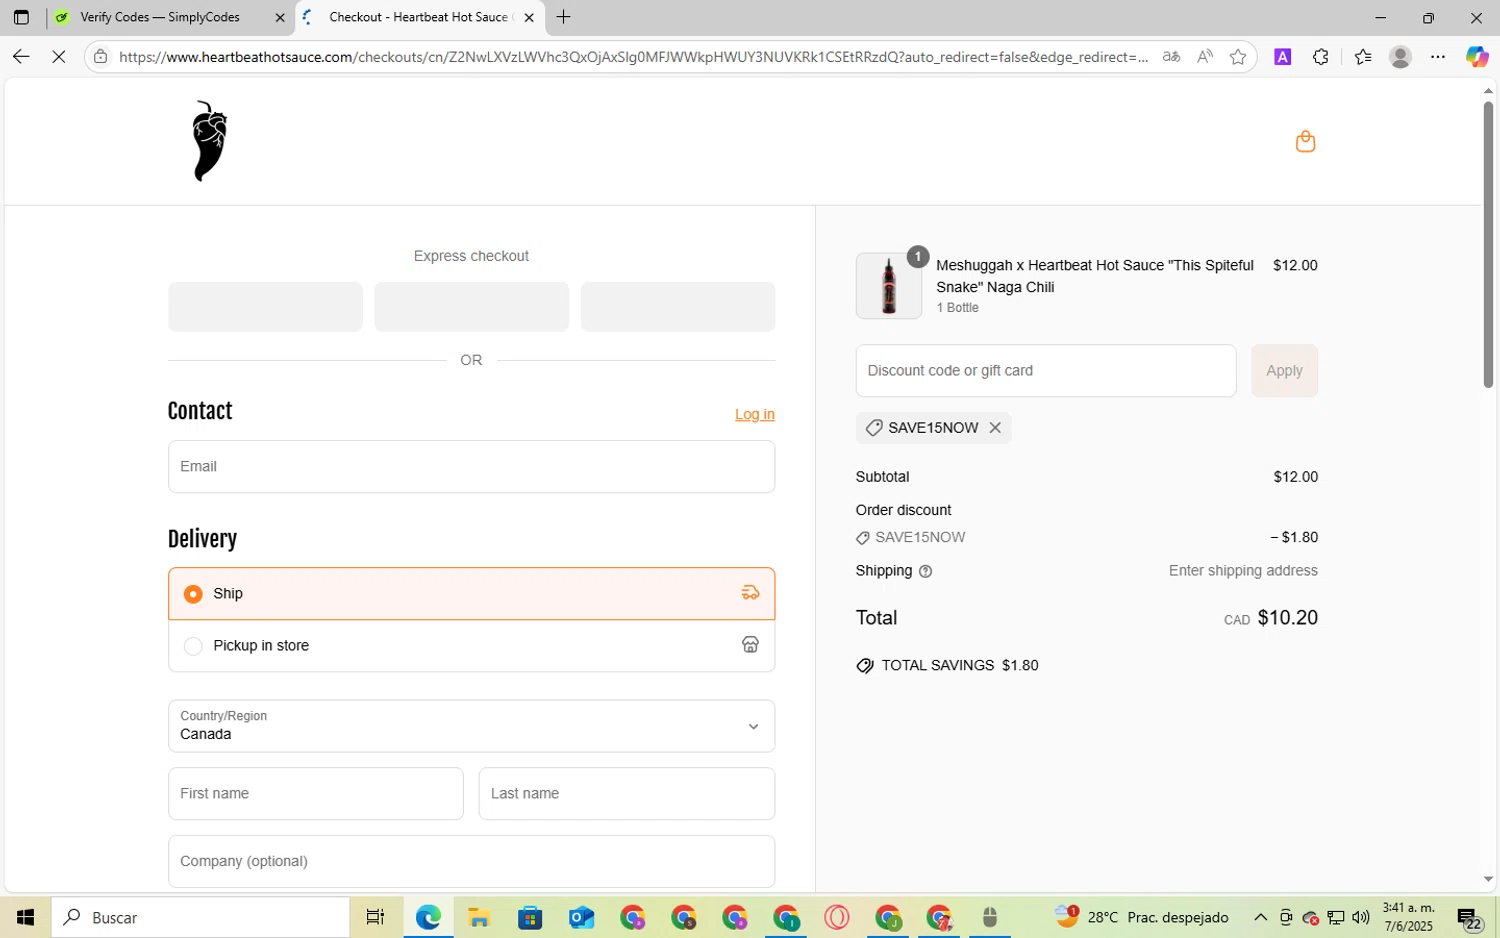Close the Checkout Heartbeat Hot Sauce tab
The width and height of the screenshot is (1500, 938).
(529, 17)
